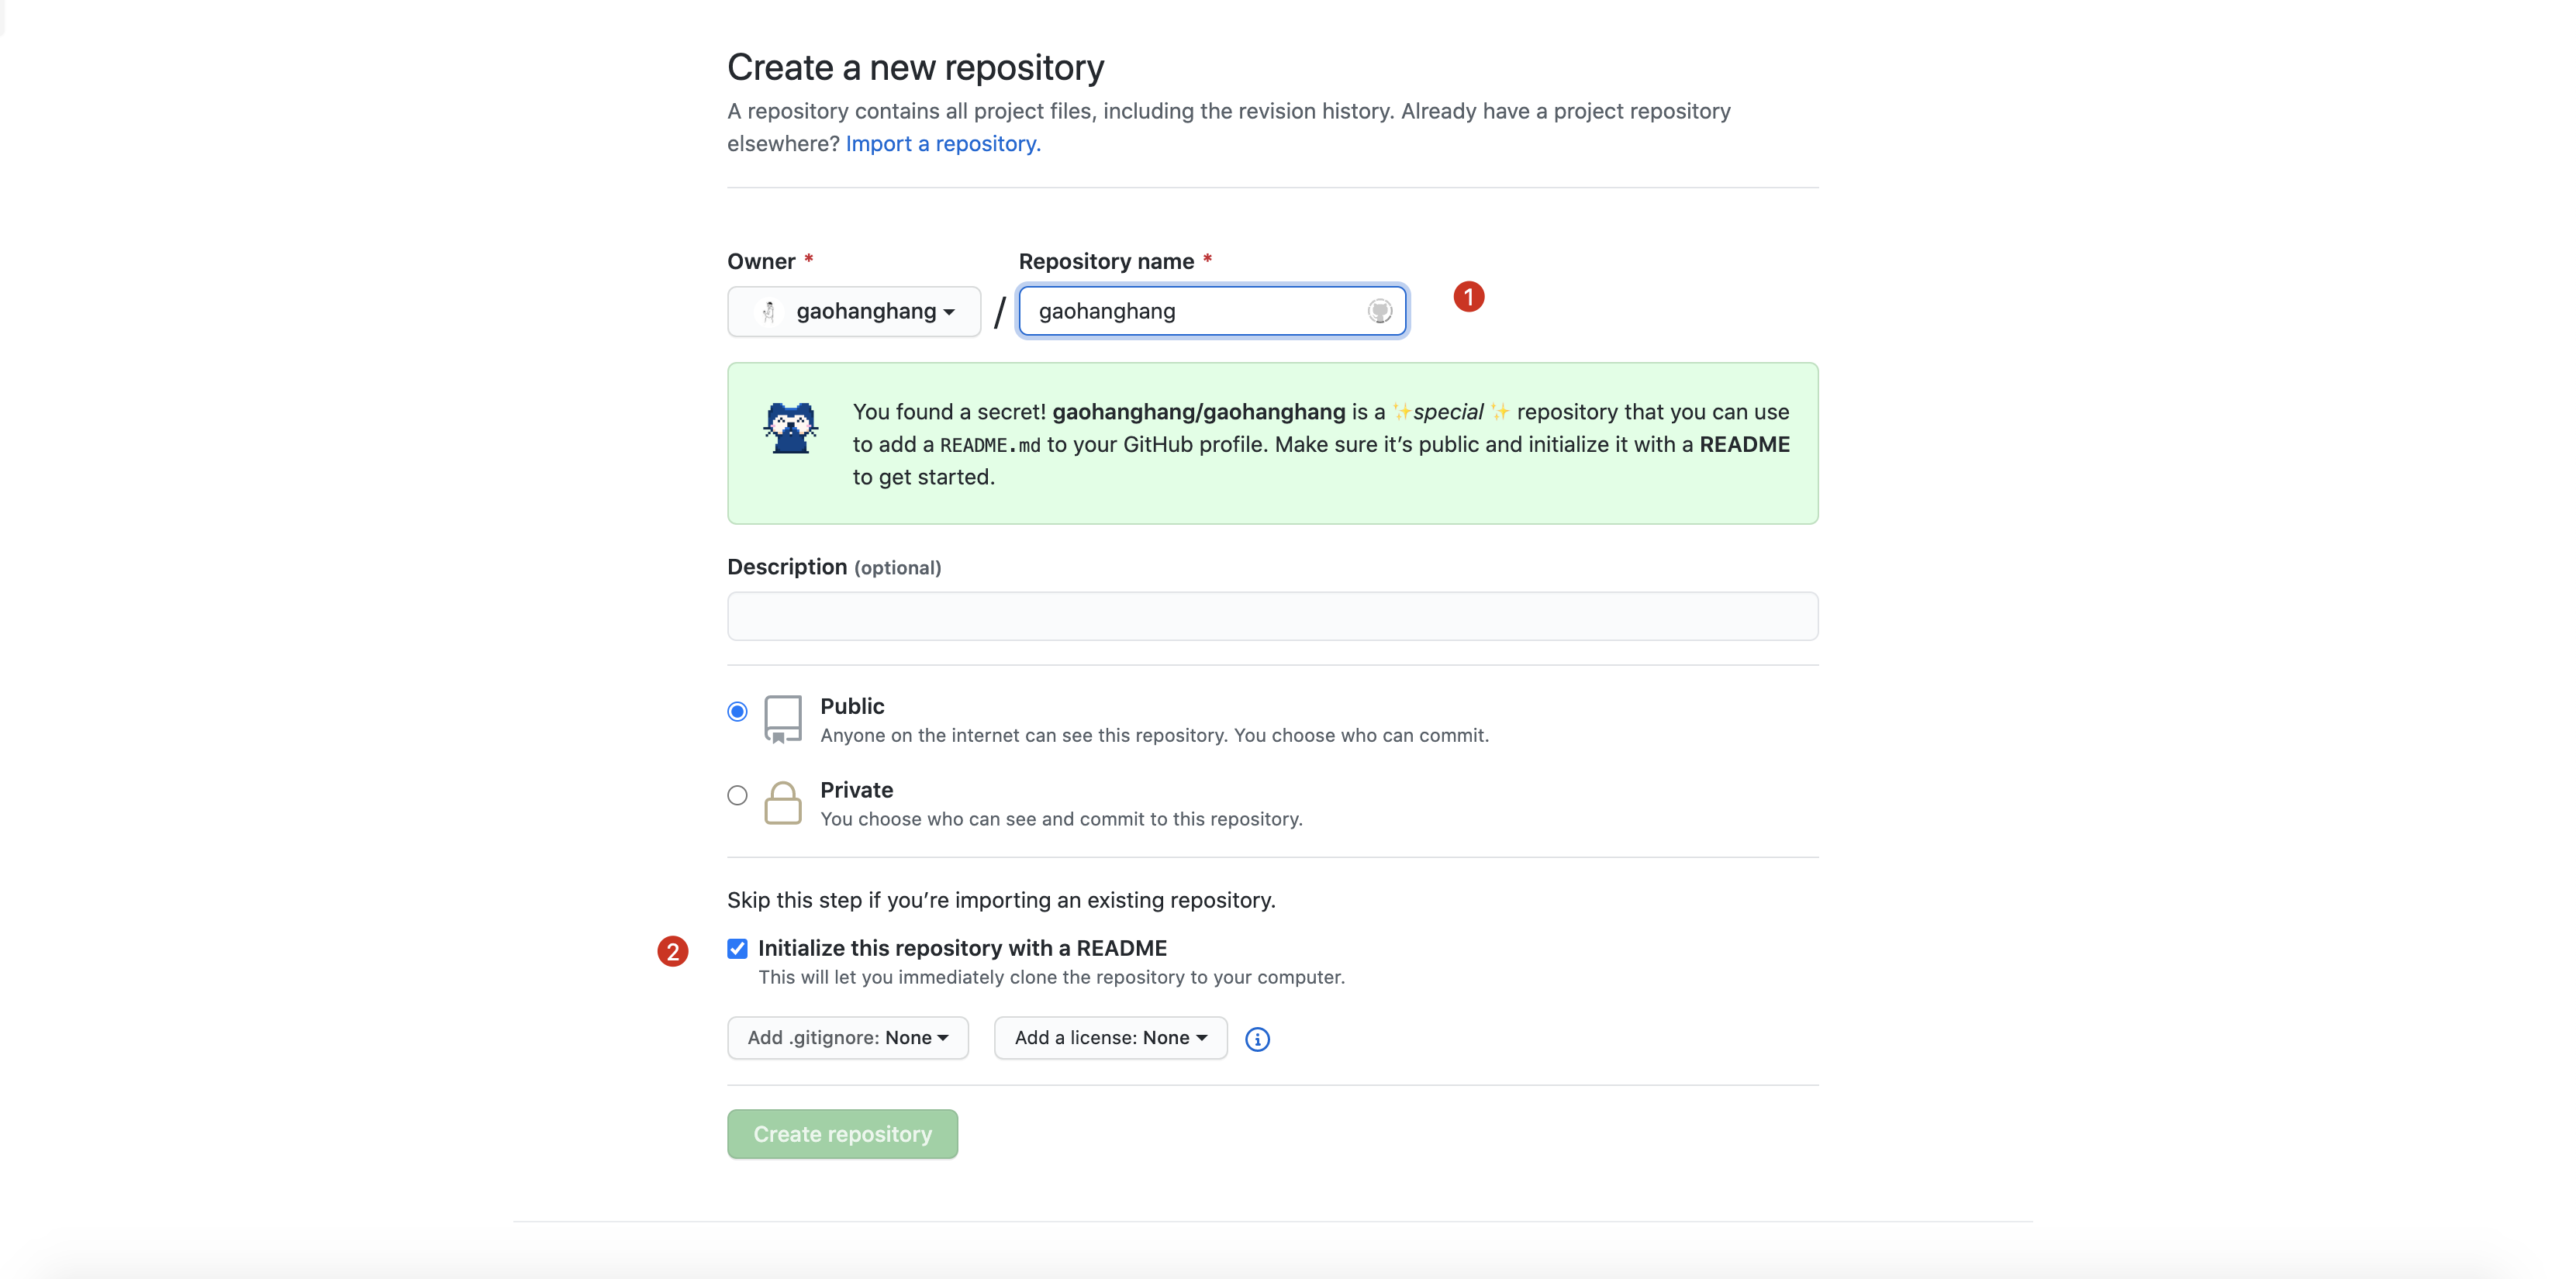Click the octocat icon inside repository name field
The width and height of the screenshot is (2576, 1279).
coord(1379,311)
